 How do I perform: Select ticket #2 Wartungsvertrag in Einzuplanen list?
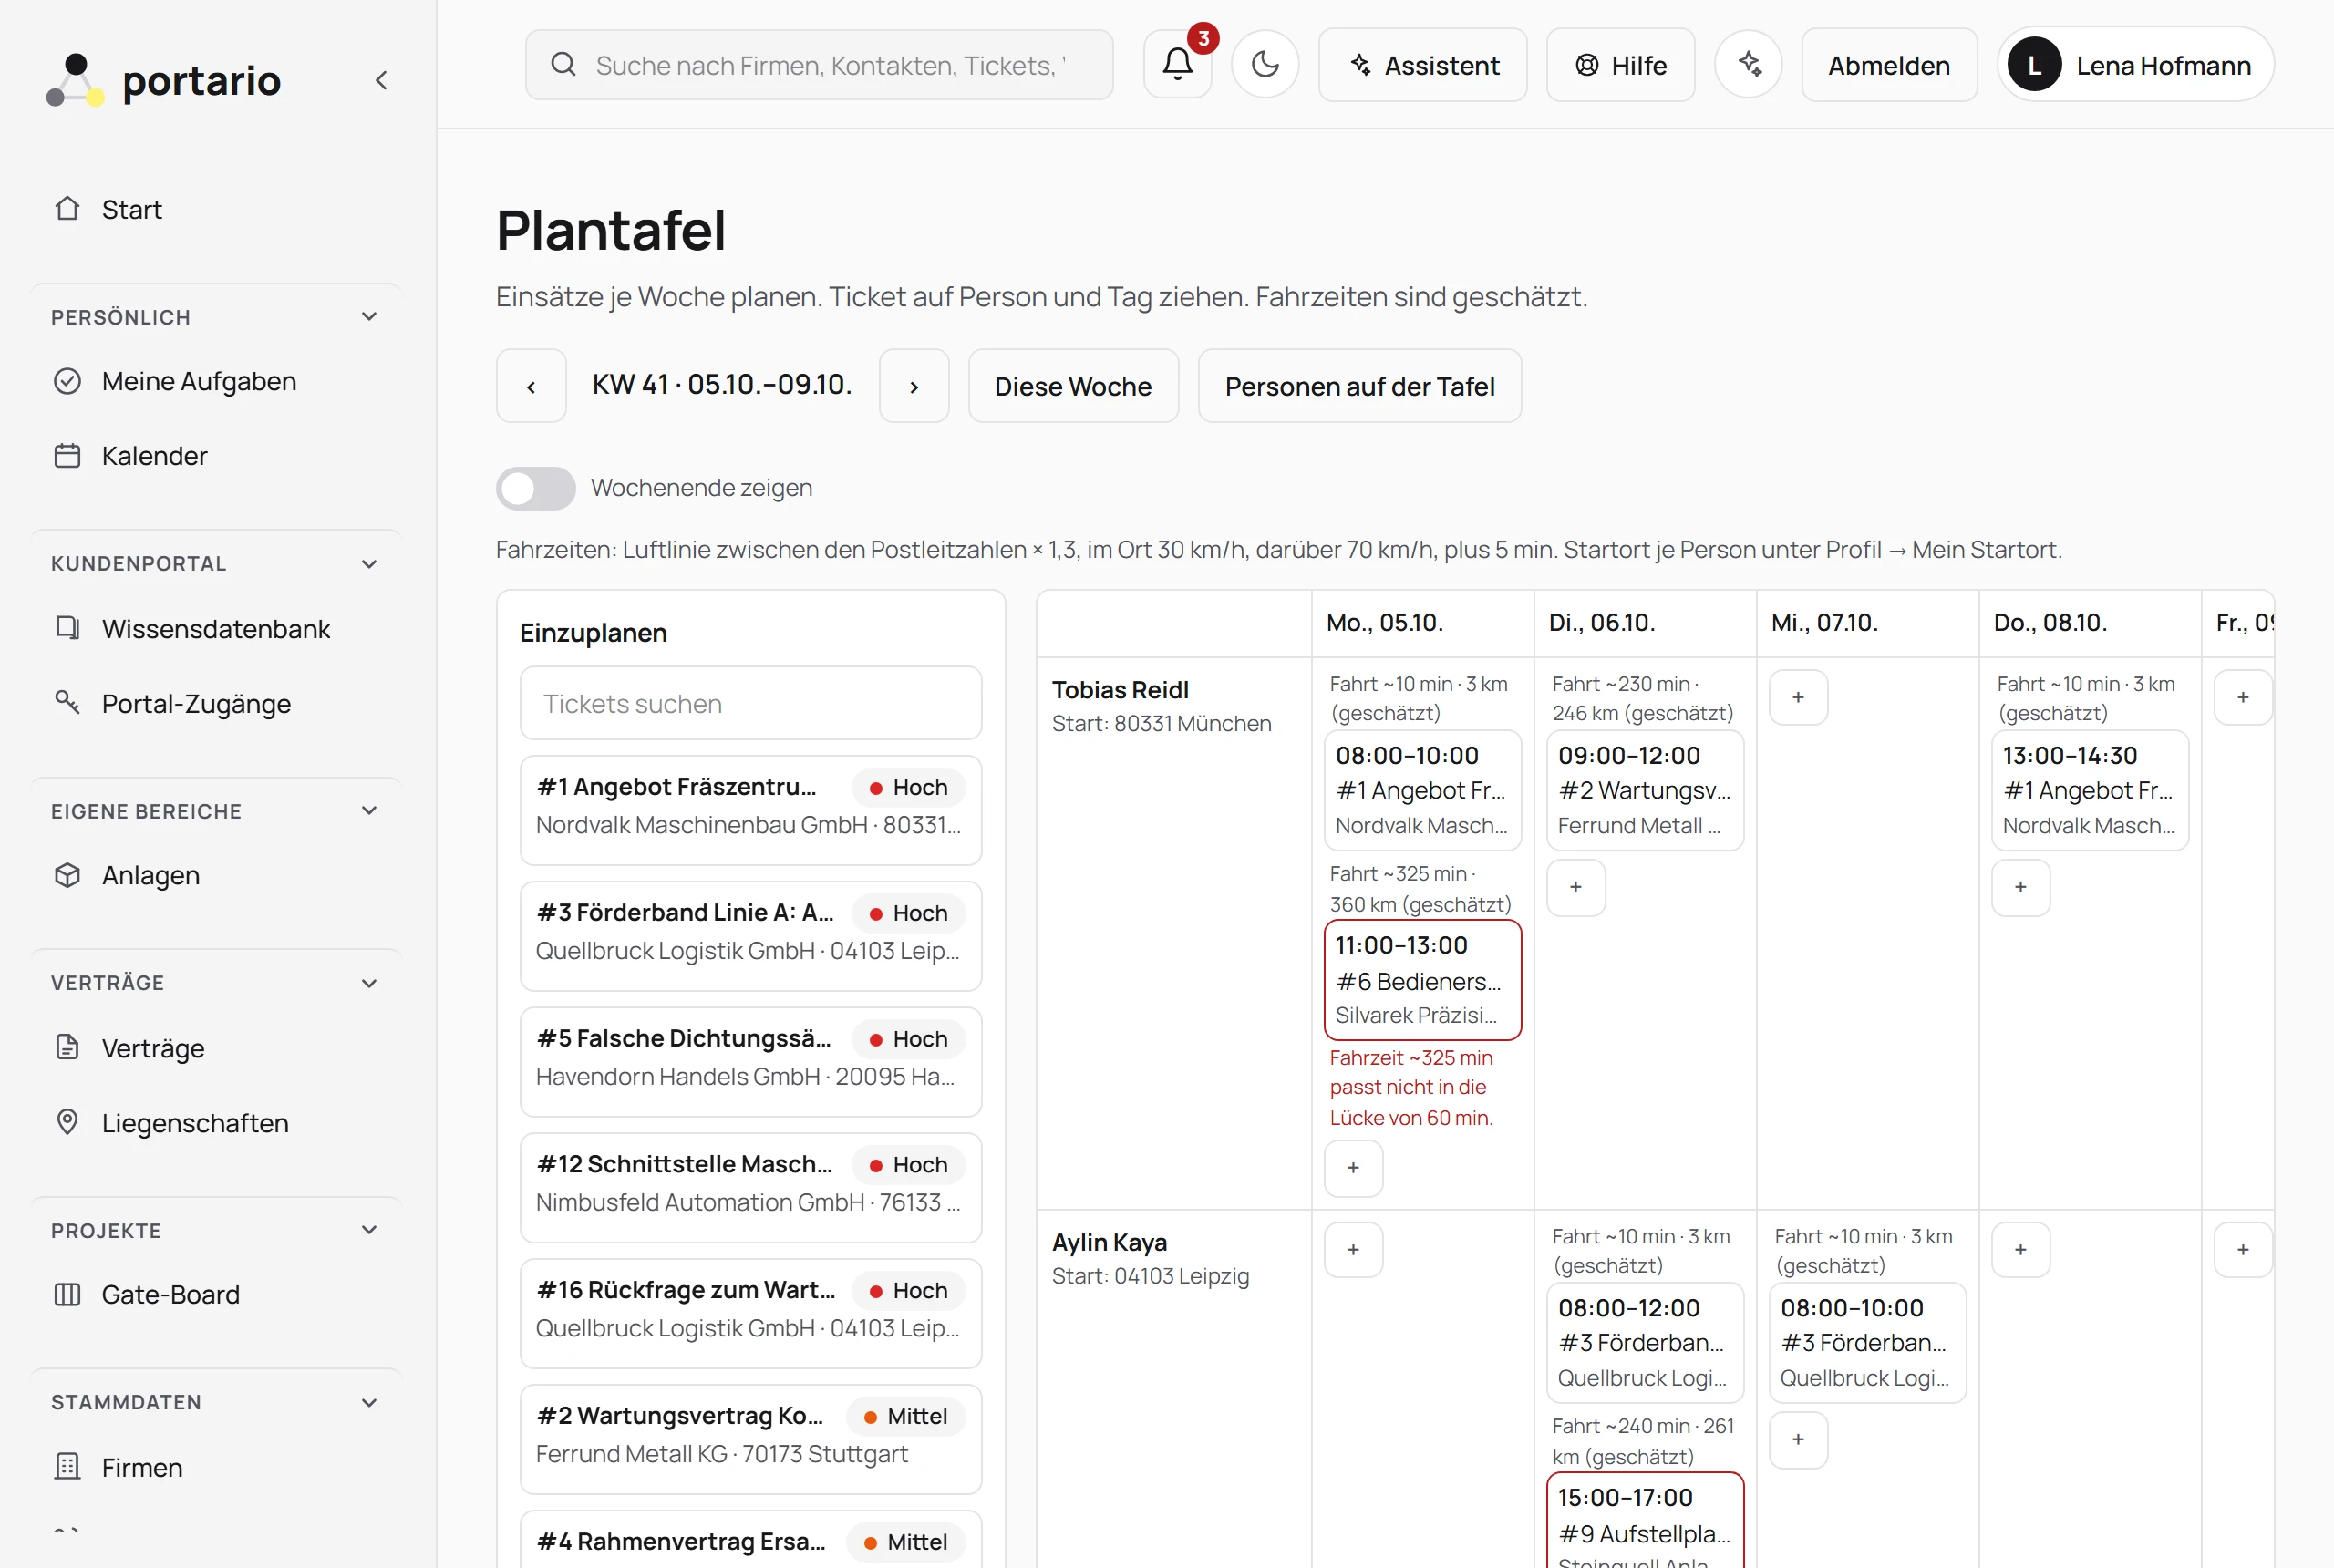(x=751, y=1440)
